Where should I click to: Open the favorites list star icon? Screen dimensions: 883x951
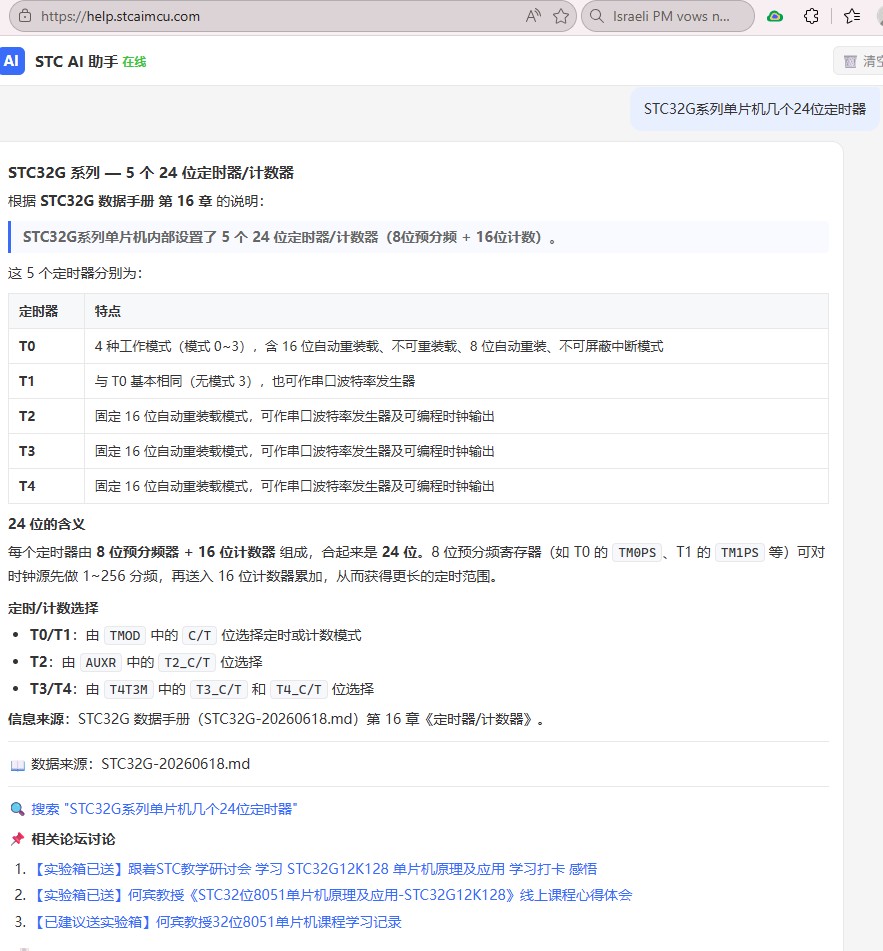(851, 16)
